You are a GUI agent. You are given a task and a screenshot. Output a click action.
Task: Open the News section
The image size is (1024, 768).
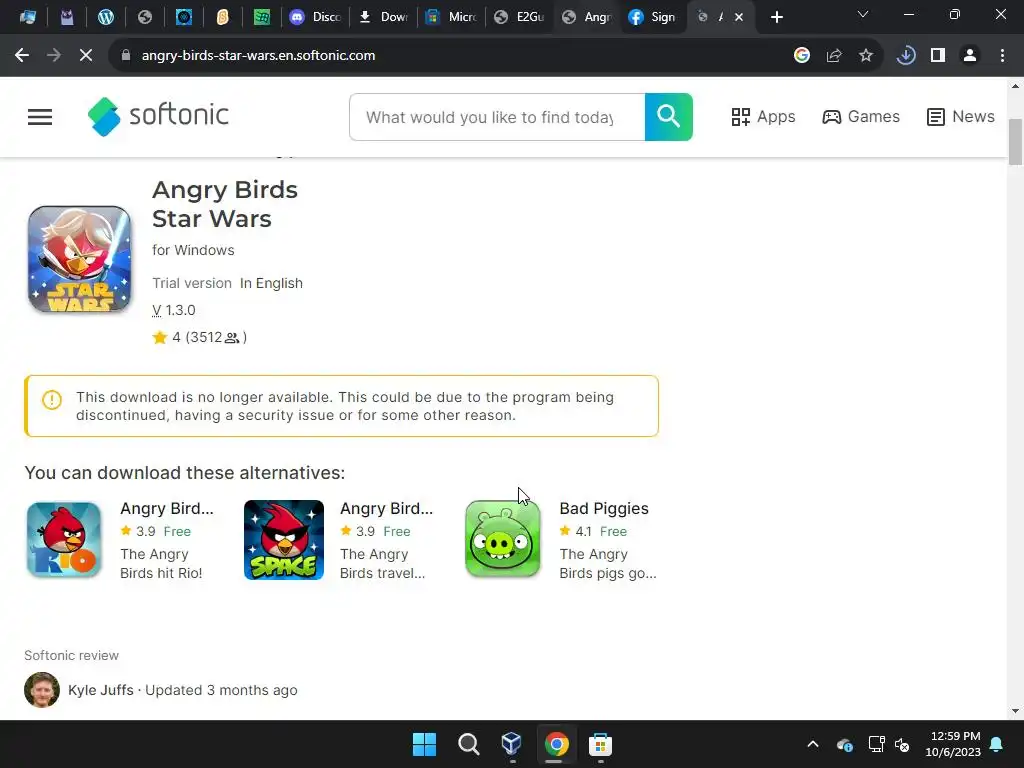pos(961,117)
